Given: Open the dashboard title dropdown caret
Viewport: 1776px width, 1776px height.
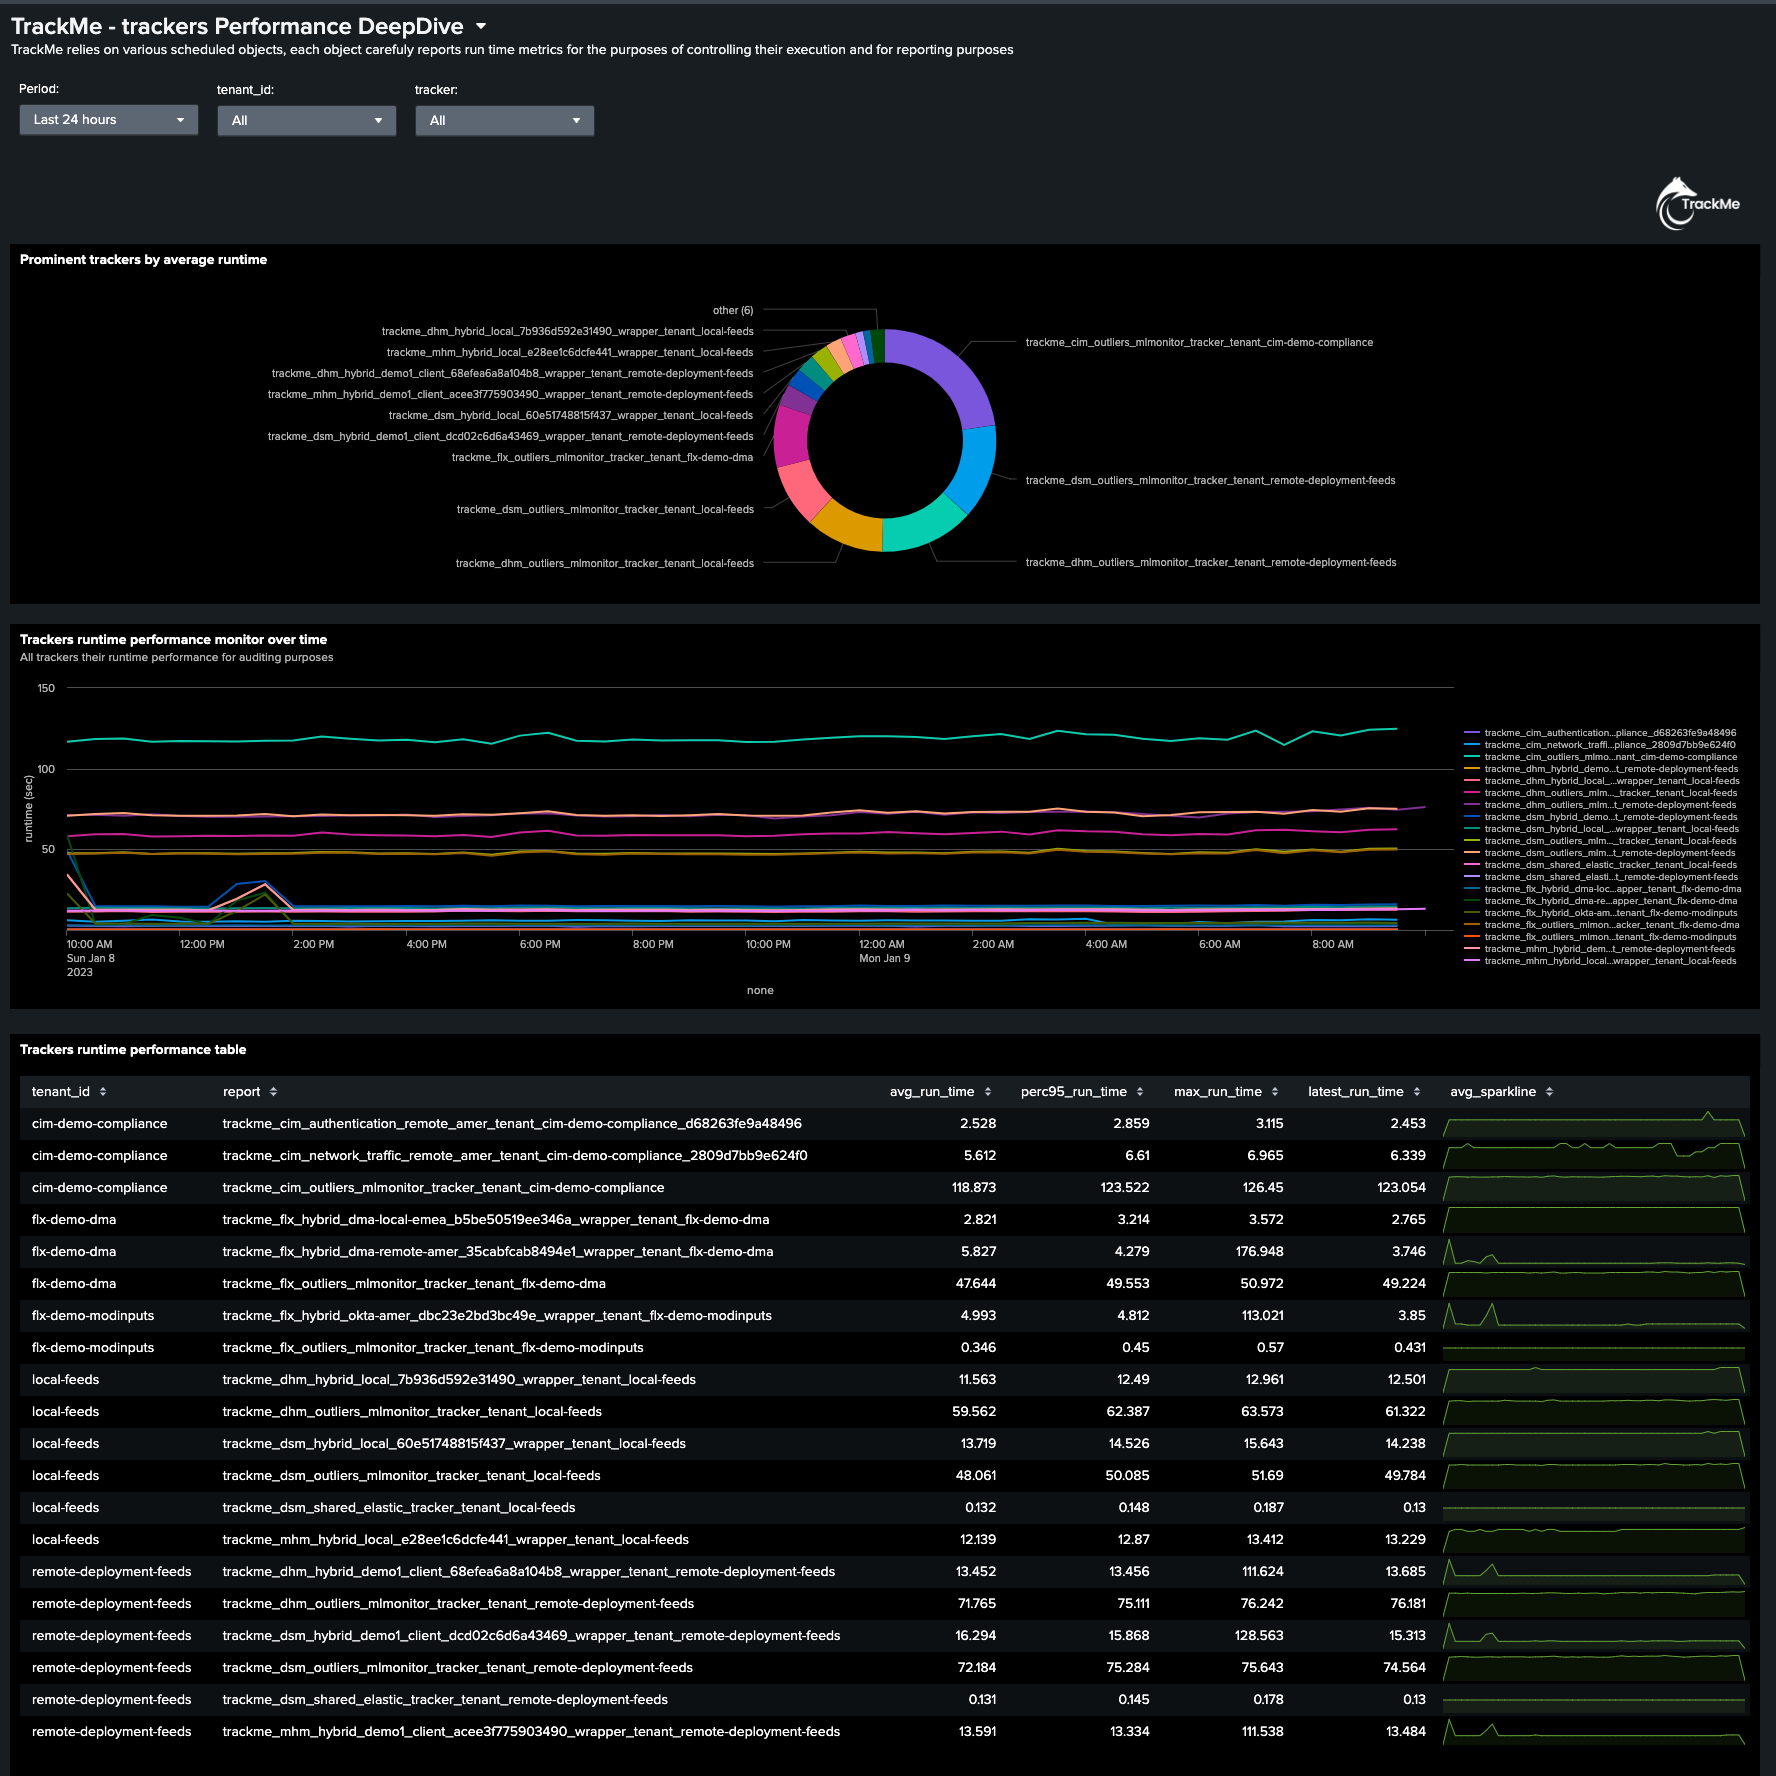Looking at the screenshot, I should (481, 26).
